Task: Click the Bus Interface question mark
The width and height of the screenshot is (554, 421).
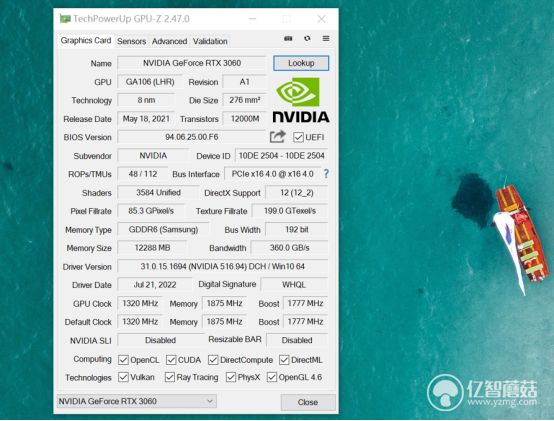Action: [326, 174]
